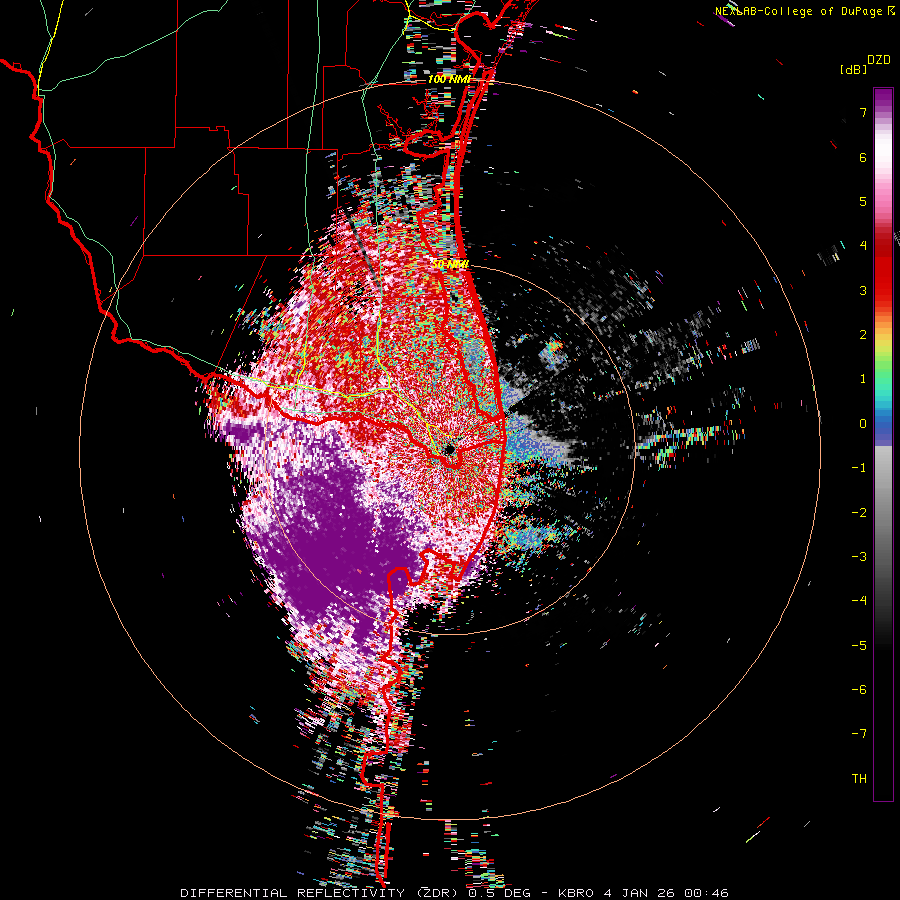Screen dimensions: 900x900
Task: Click the scale value 4
Action: (x=863, y=245)
